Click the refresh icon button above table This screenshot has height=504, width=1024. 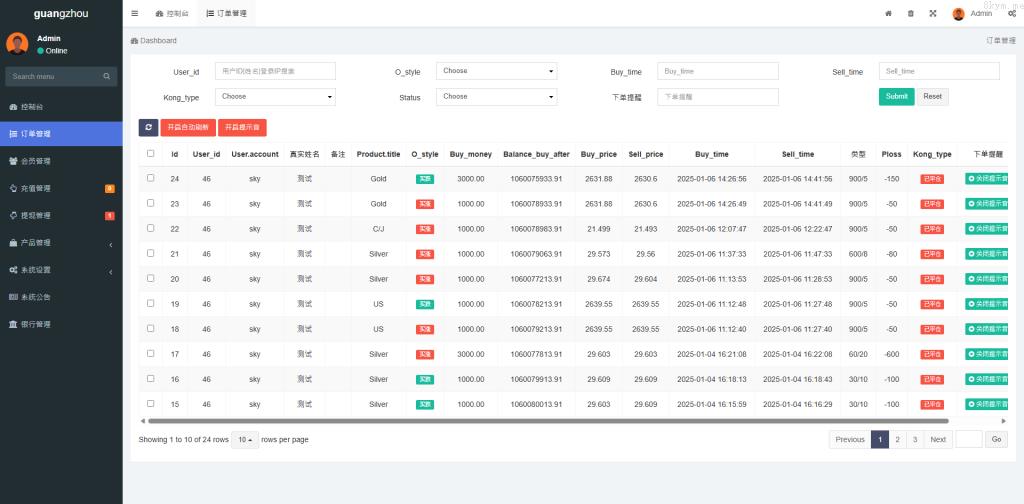(148, 127)
